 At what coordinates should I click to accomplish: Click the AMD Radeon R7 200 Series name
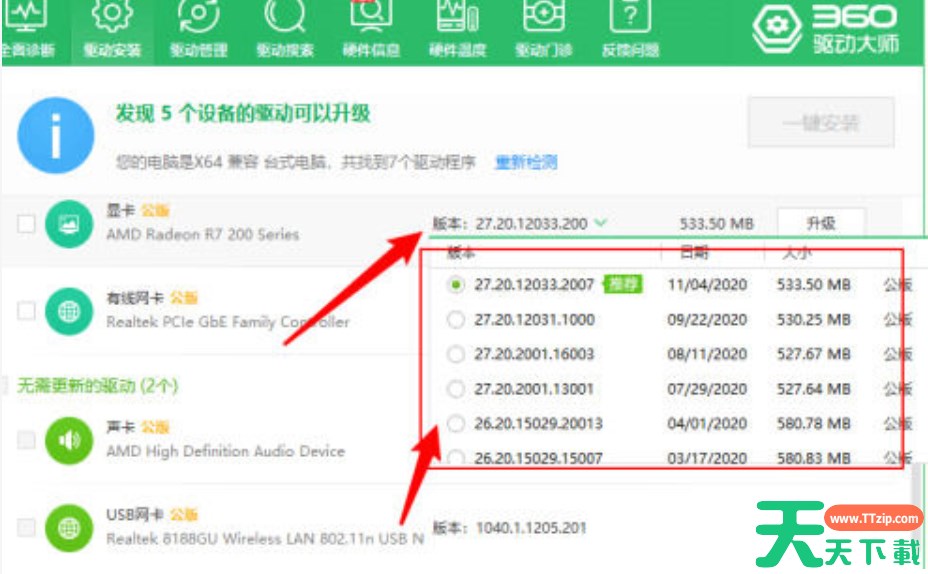pyautogui.click(x=202, y=234)
